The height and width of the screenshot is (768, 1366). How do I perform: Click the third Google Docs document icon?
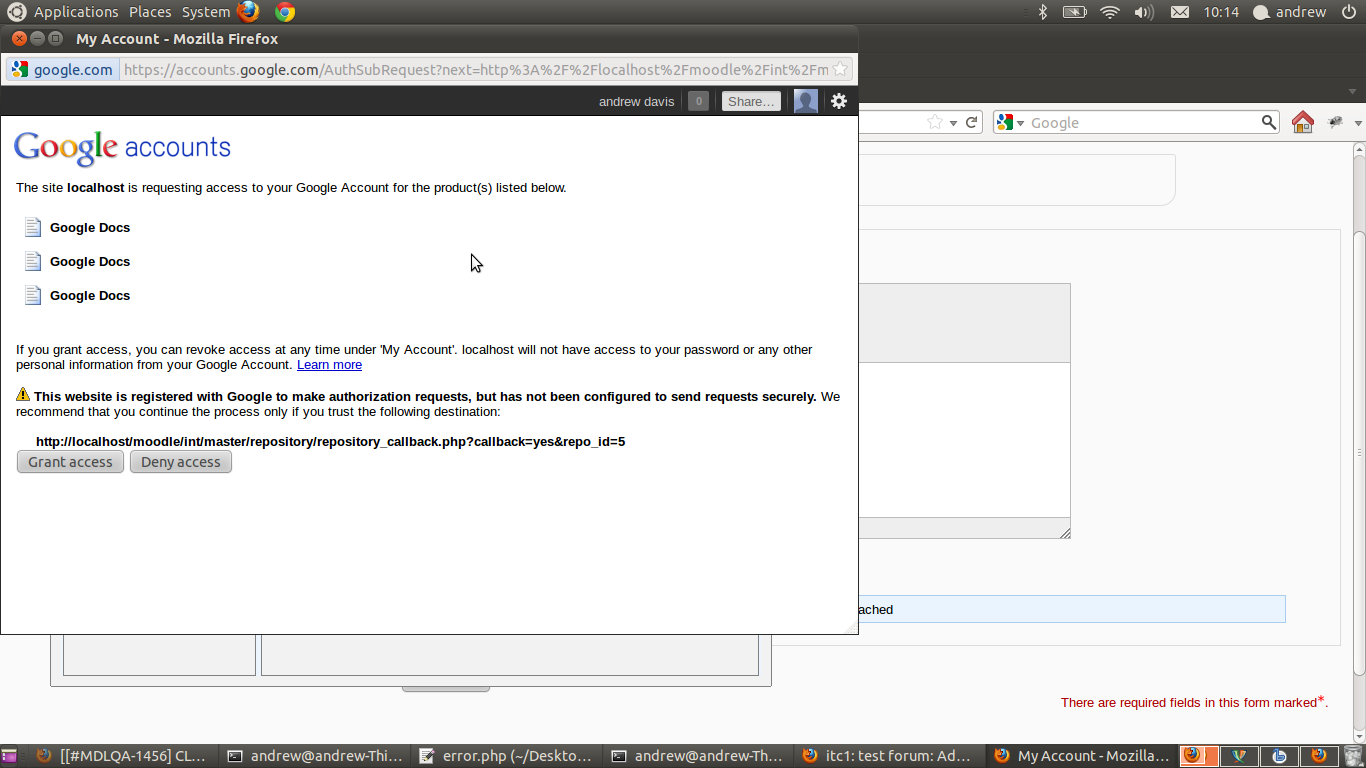click(33, 295)
